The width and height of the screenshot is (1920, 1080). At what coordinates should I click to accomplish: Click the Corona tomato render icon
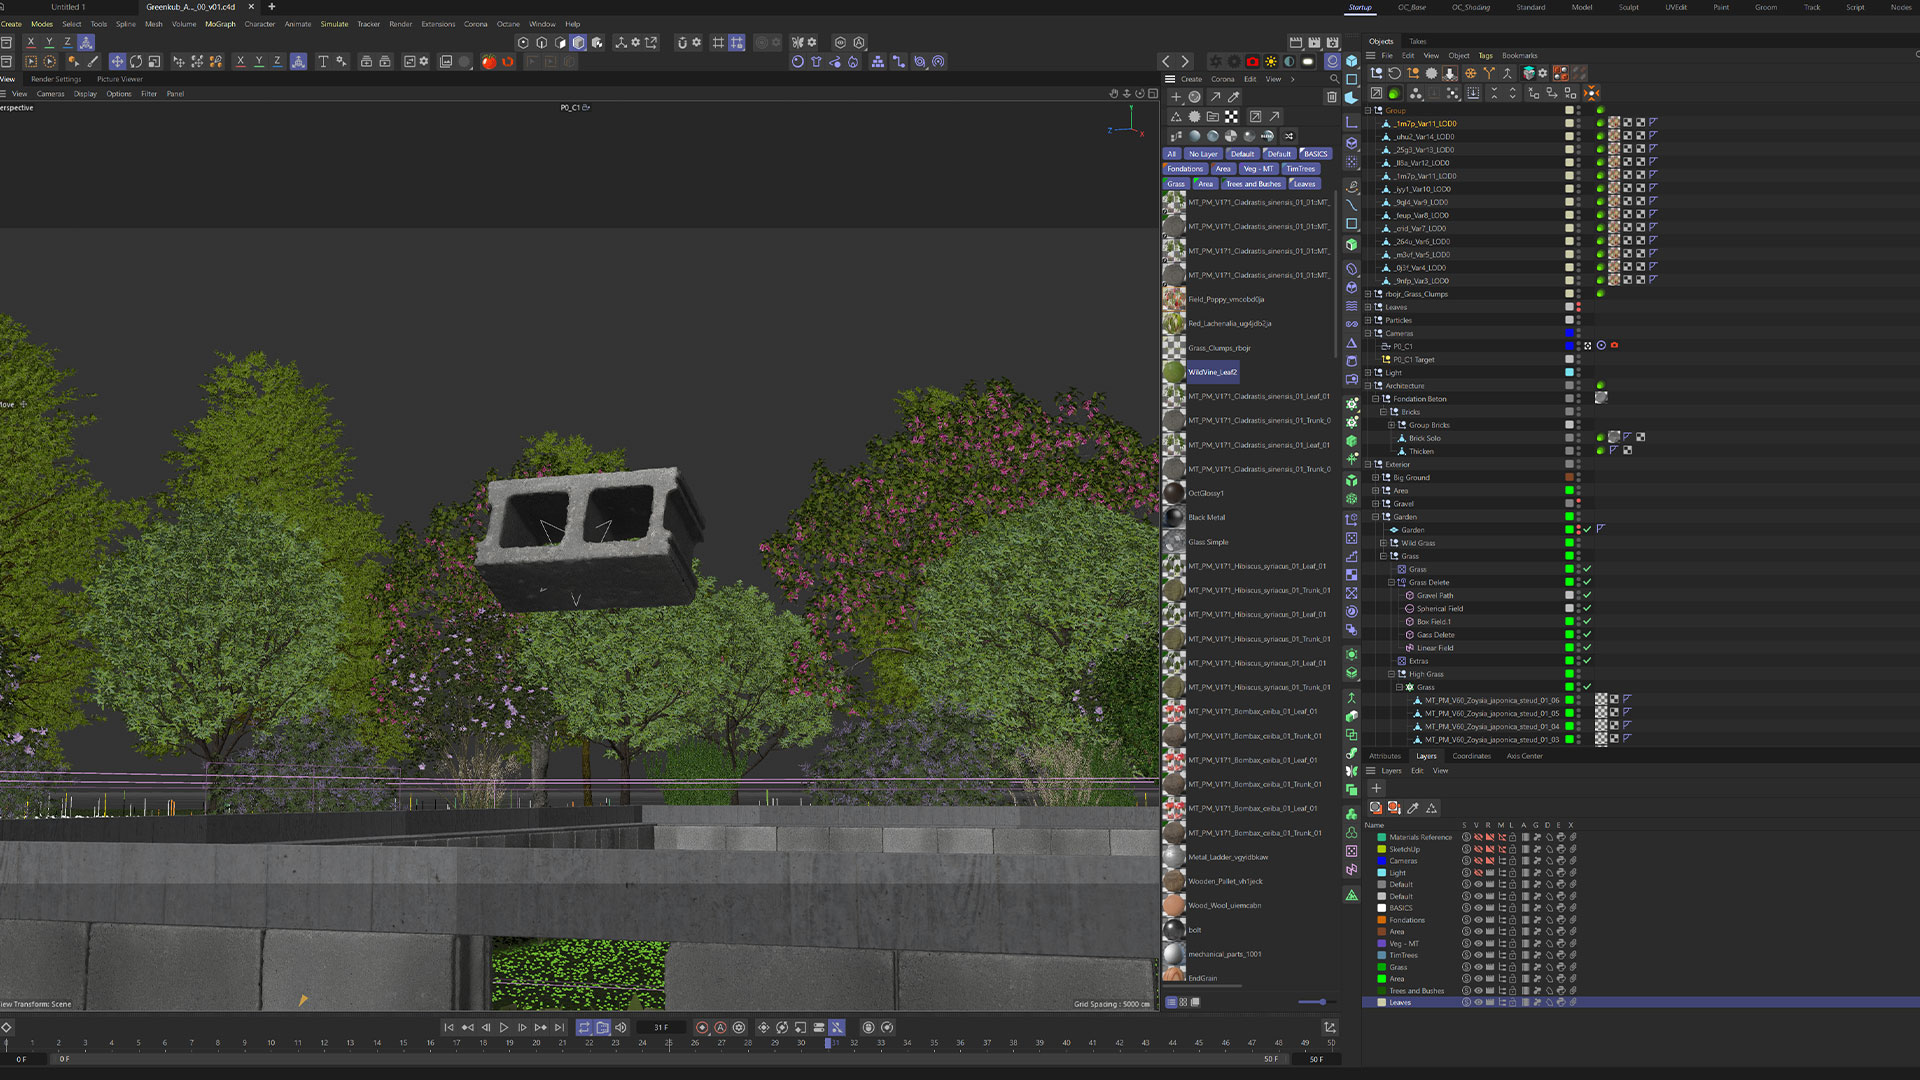[x=488, y=62]
